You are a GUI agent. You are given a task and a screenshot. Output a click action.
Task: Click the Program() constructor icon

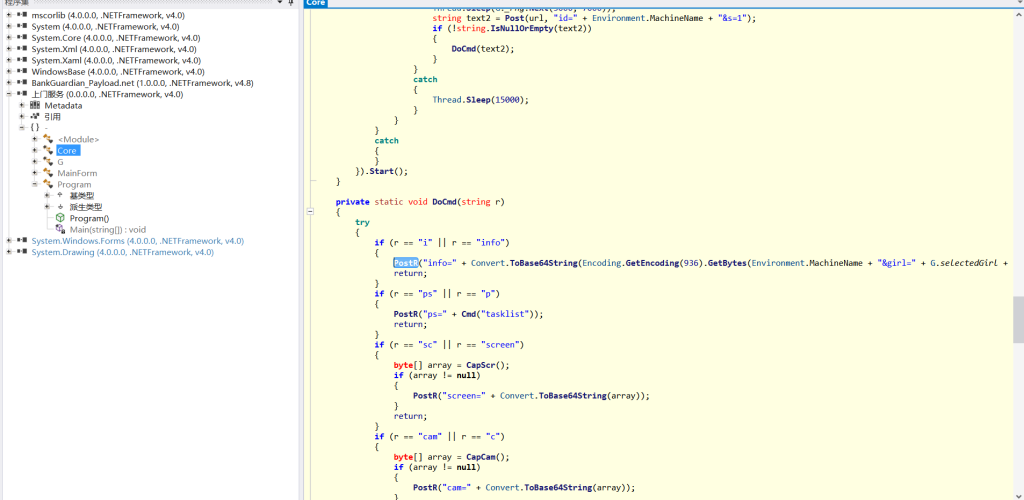click(60, 218)
